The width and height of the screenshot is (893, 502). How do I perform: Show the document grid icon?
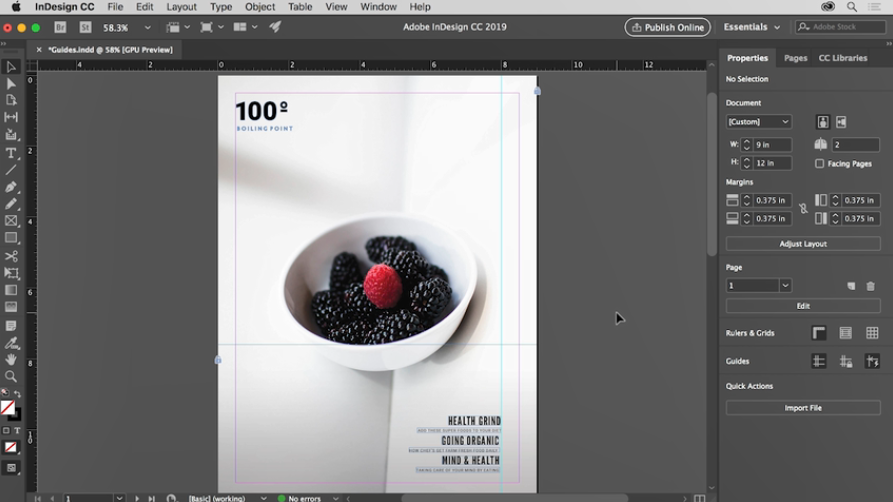coord(872,333)
